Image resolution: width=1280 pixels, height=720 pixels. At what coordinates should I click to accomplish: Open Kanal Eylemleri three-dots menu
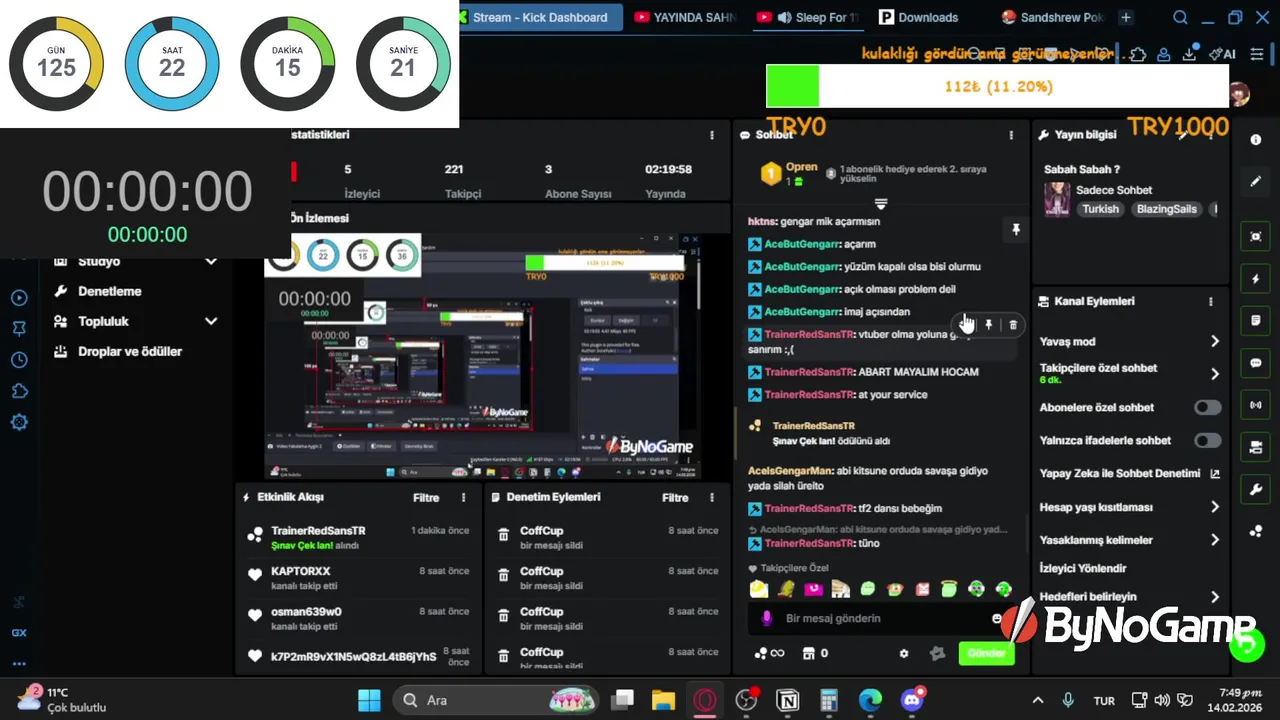click(1210, 301)
